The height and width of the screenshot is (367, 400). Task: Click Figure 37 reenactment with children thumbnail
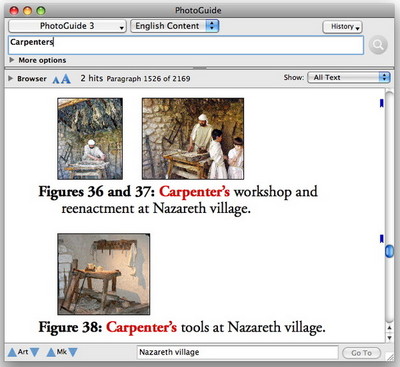tap(193, 139)
